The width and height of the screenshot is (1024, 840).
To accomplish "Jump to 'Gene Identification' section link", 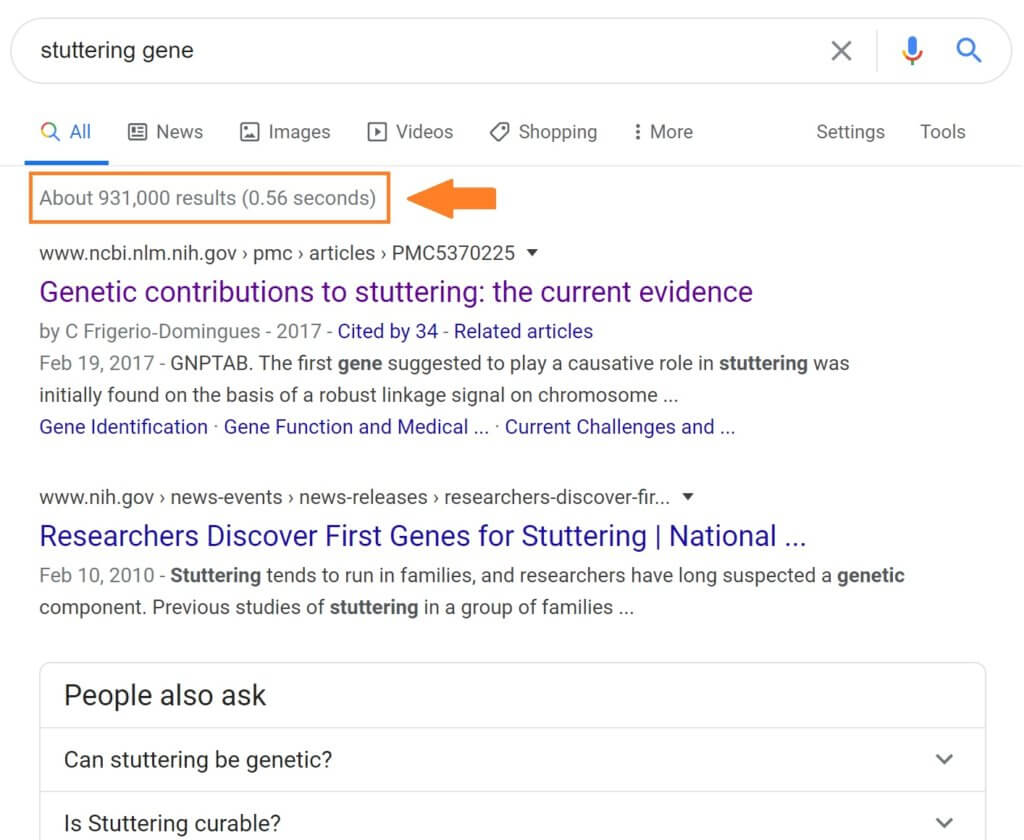I will point(123,427).
